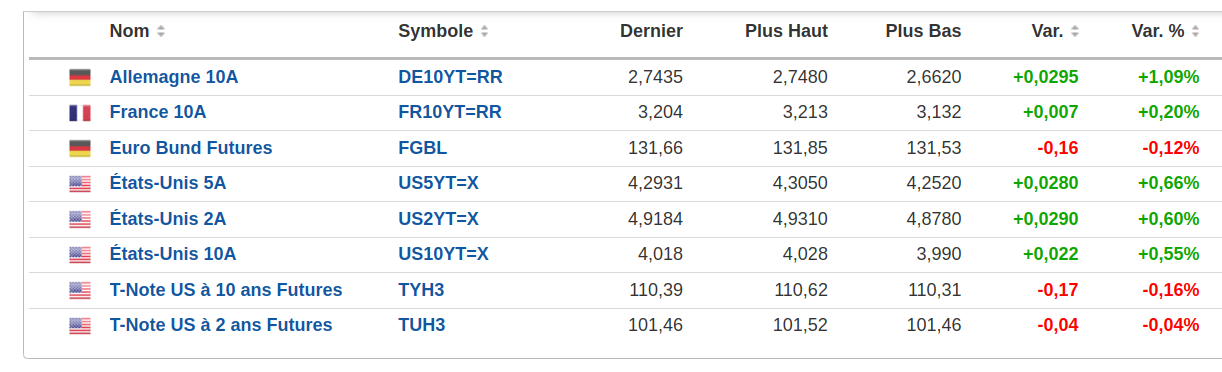Click the Plus Bas column header
Screen dimensions: 1222x372
[x=923, y=31]
